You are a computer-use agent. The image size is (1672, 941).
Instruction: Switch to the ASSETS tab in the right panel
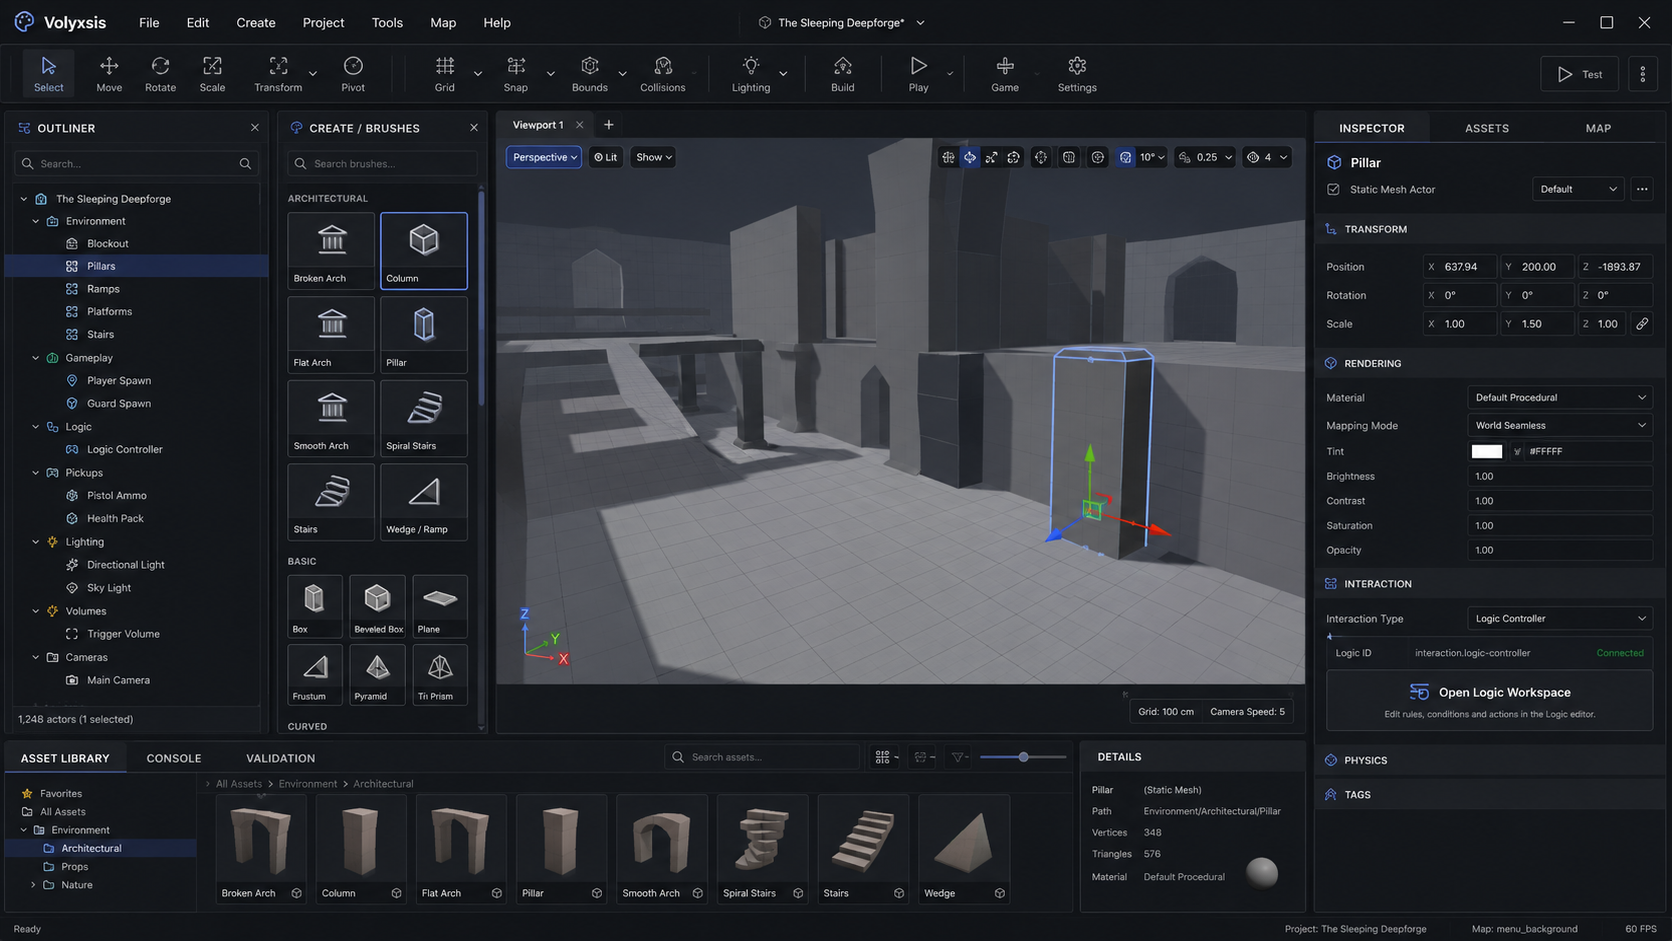click(x=1487, y=128)
